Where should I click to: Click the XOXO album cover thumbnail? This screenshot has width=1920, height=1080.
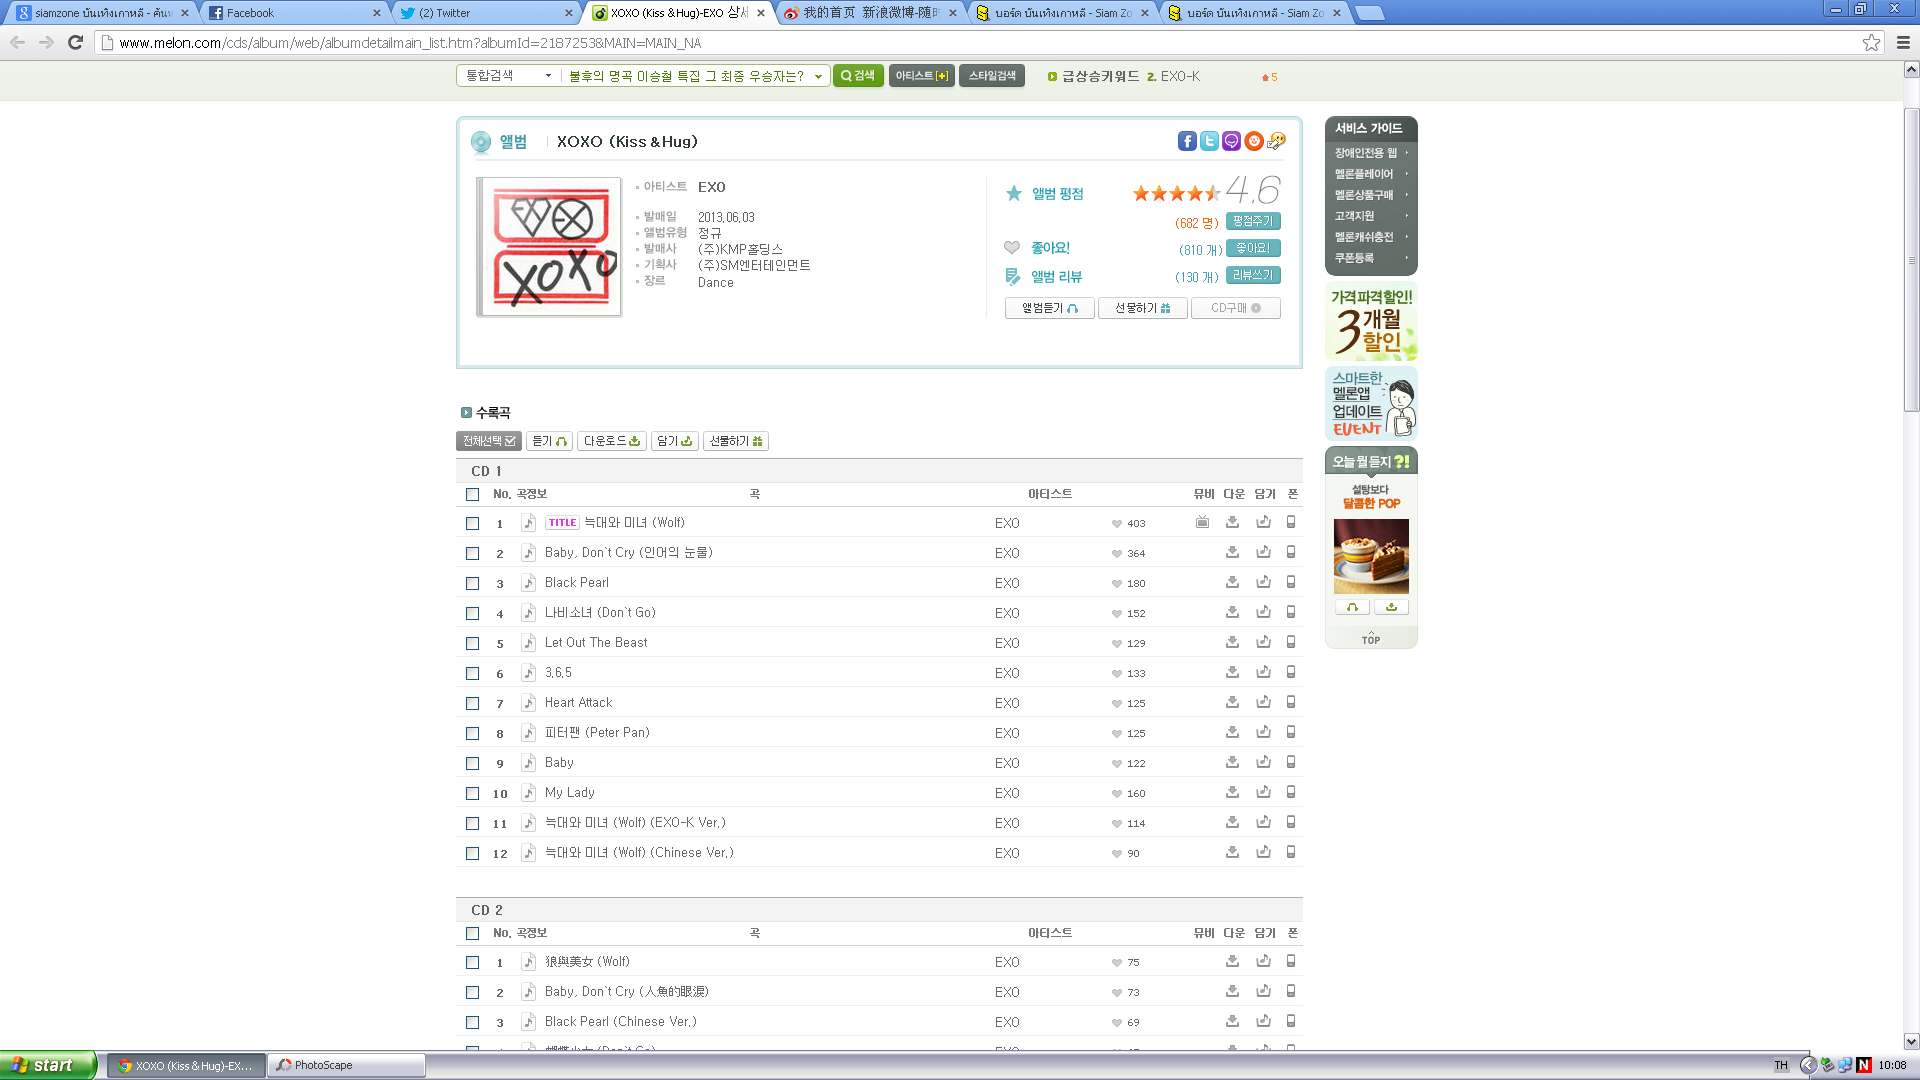click(x=549, y=247)
